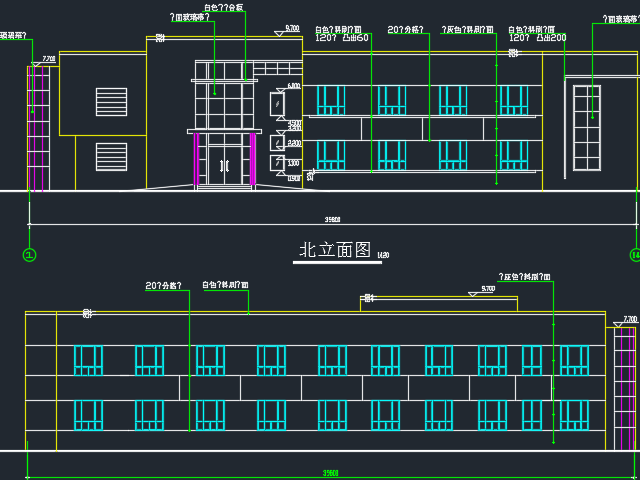Click the right magenta column at the entrance
The width and height of the screenshot is (640, 480).
[x=253, y=159]
